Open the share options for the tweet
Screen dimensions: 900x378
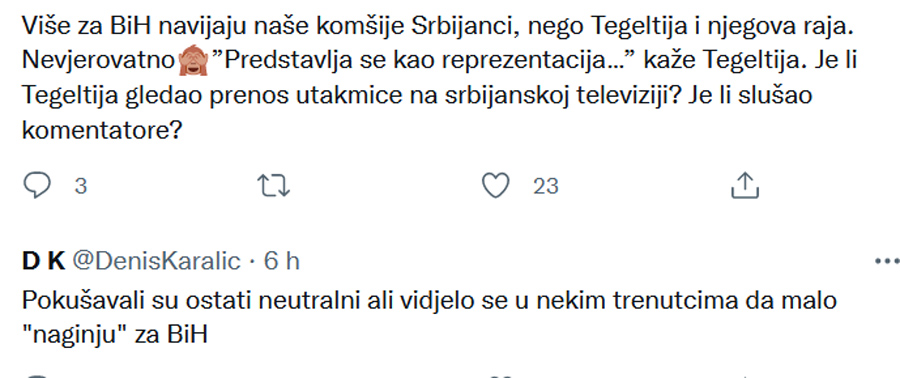746,186
